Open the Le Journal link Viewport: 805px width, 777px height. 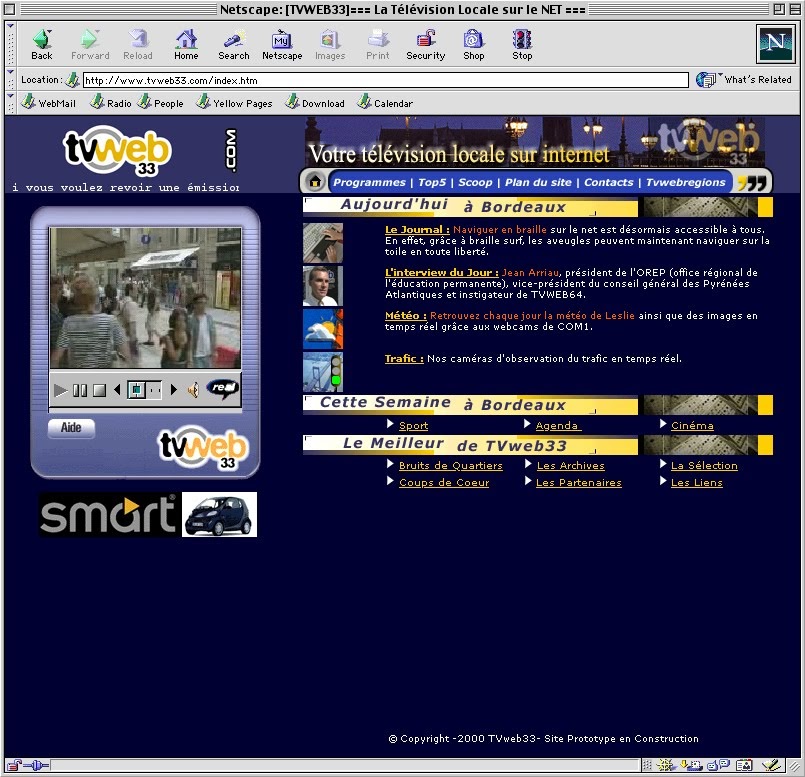(417, 230)
